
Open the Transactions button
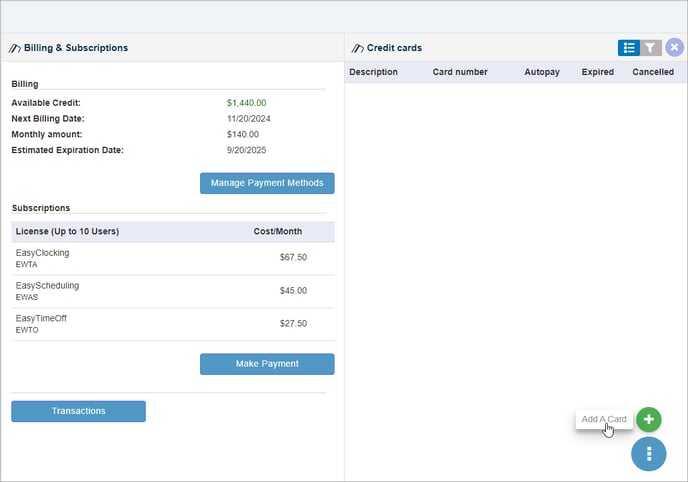79,411
